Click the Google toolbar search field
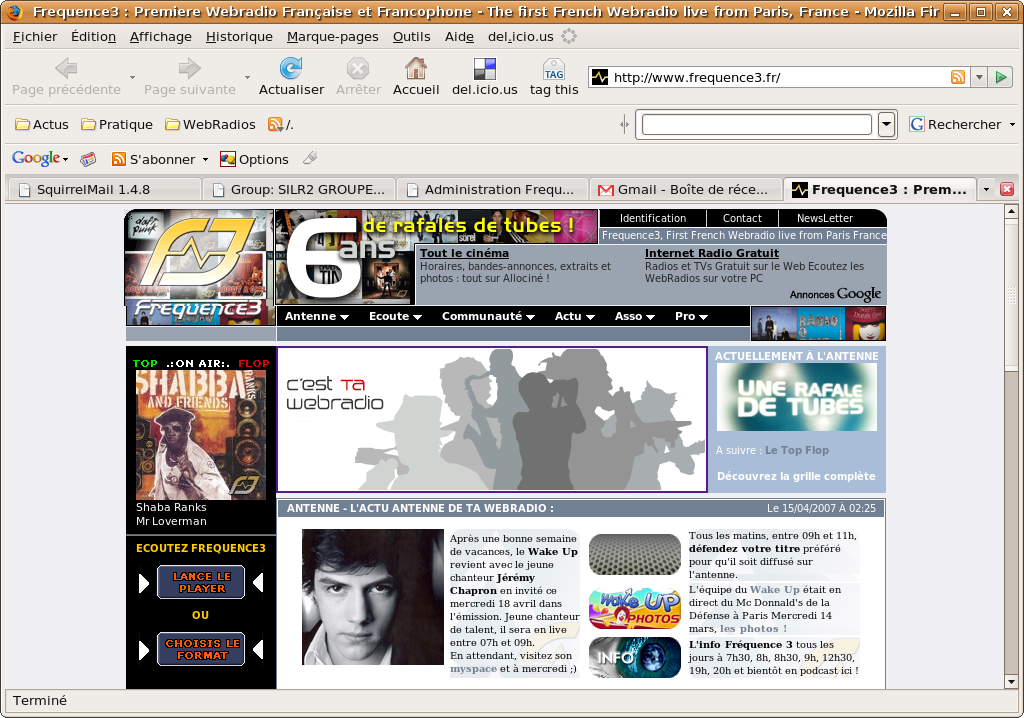Screen dimensions: 1024x718 (756, 125)
